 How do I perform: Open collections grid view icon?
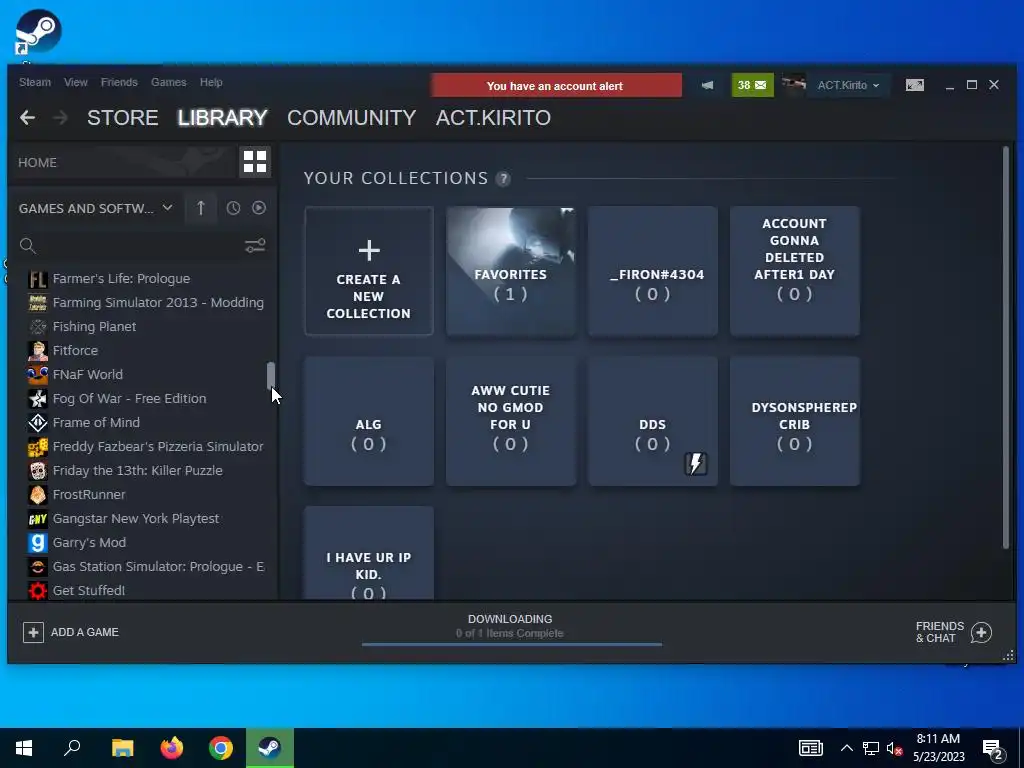(255, 161)
